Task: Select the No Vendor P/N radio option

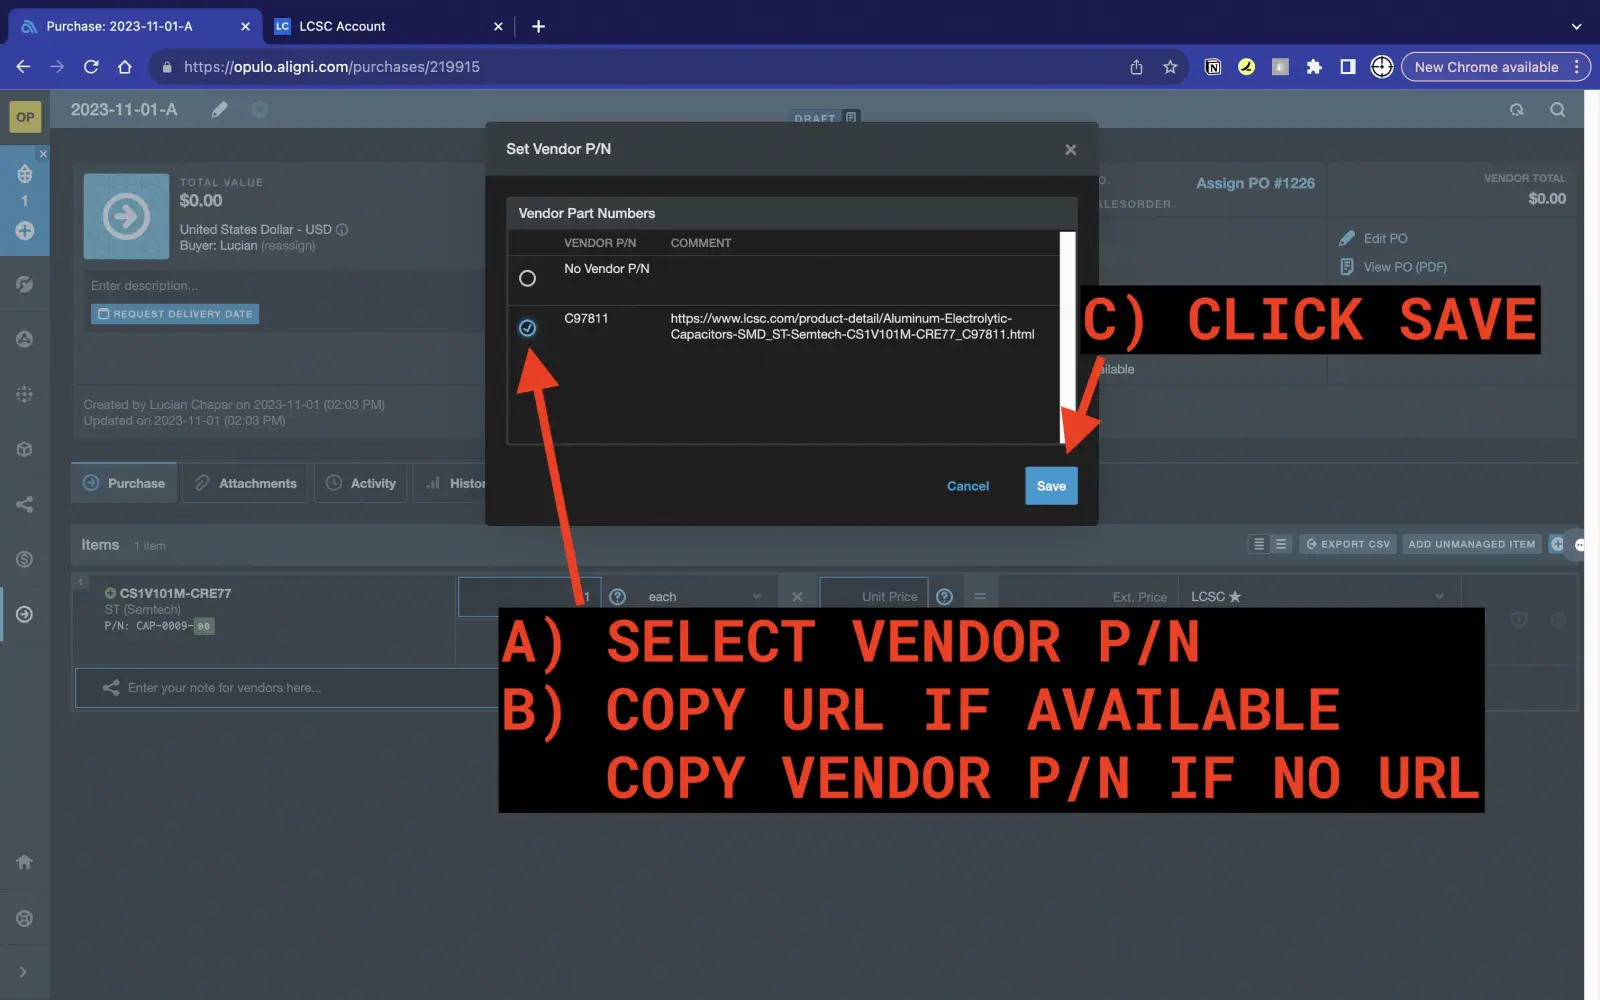Action: tap(527, 278)
